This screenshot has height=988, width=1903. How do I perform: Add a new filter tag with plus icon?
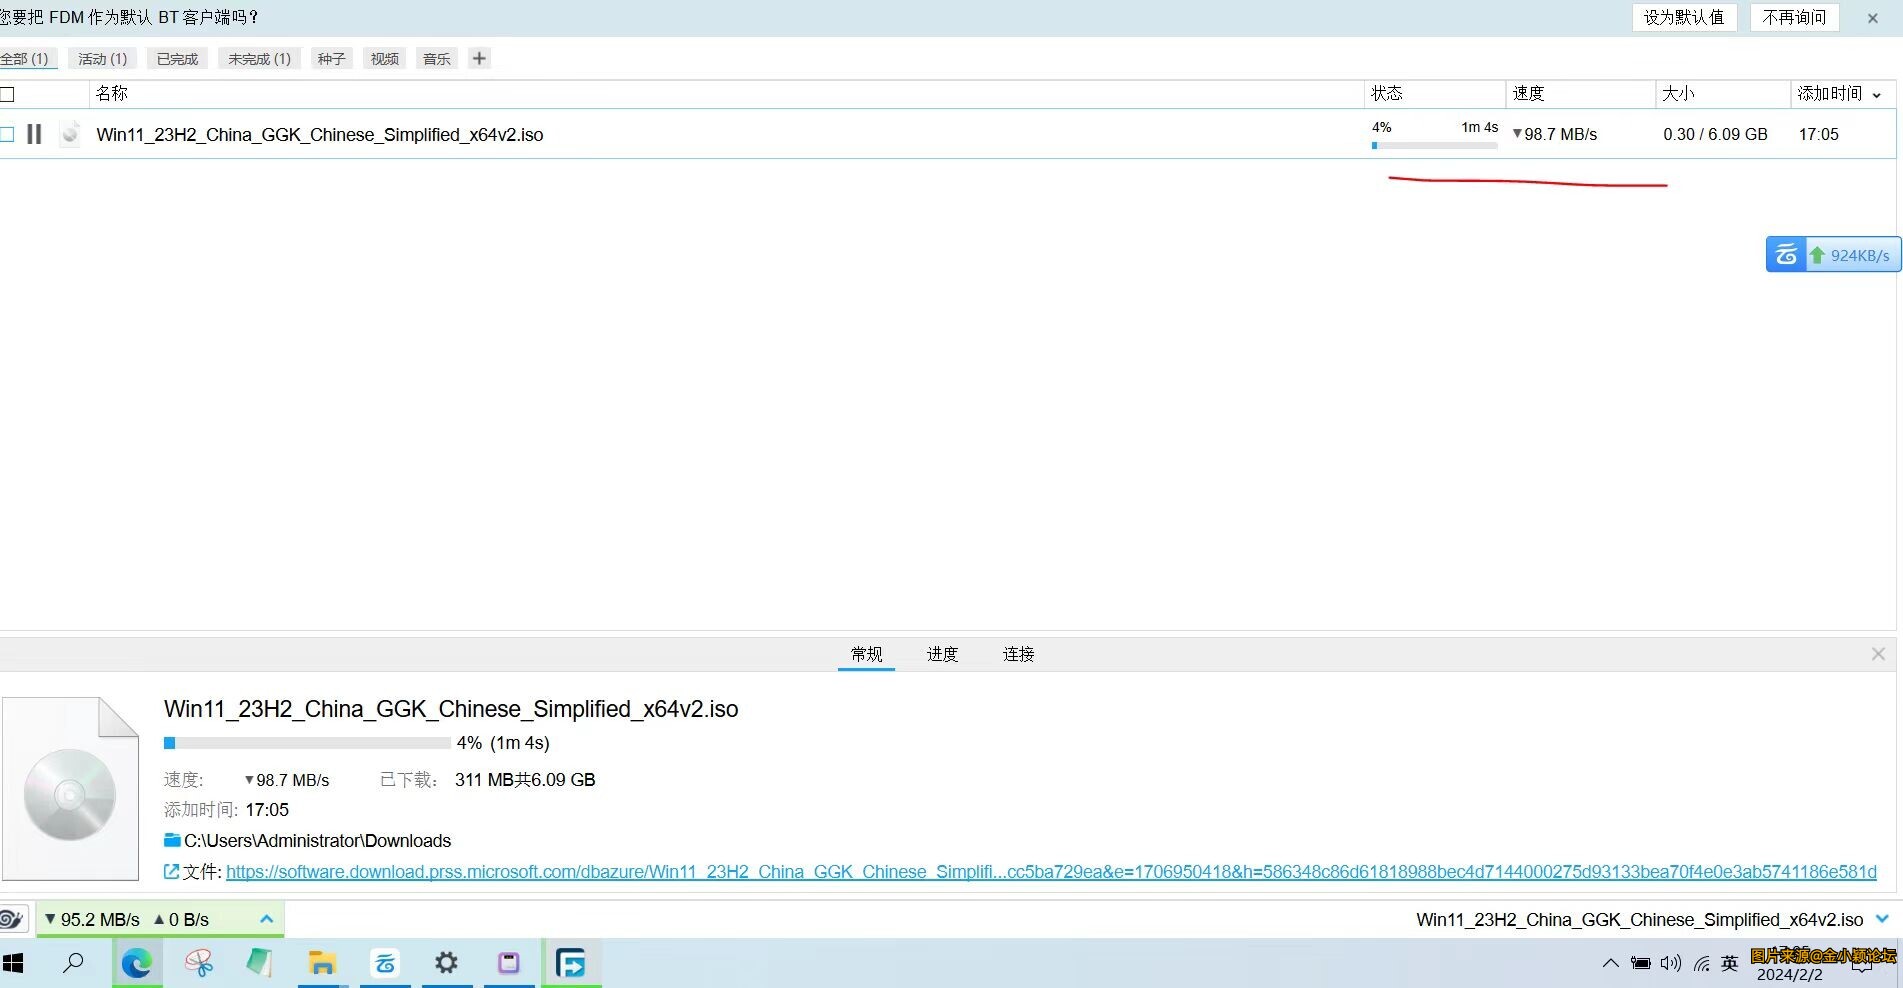coord(479,58)
